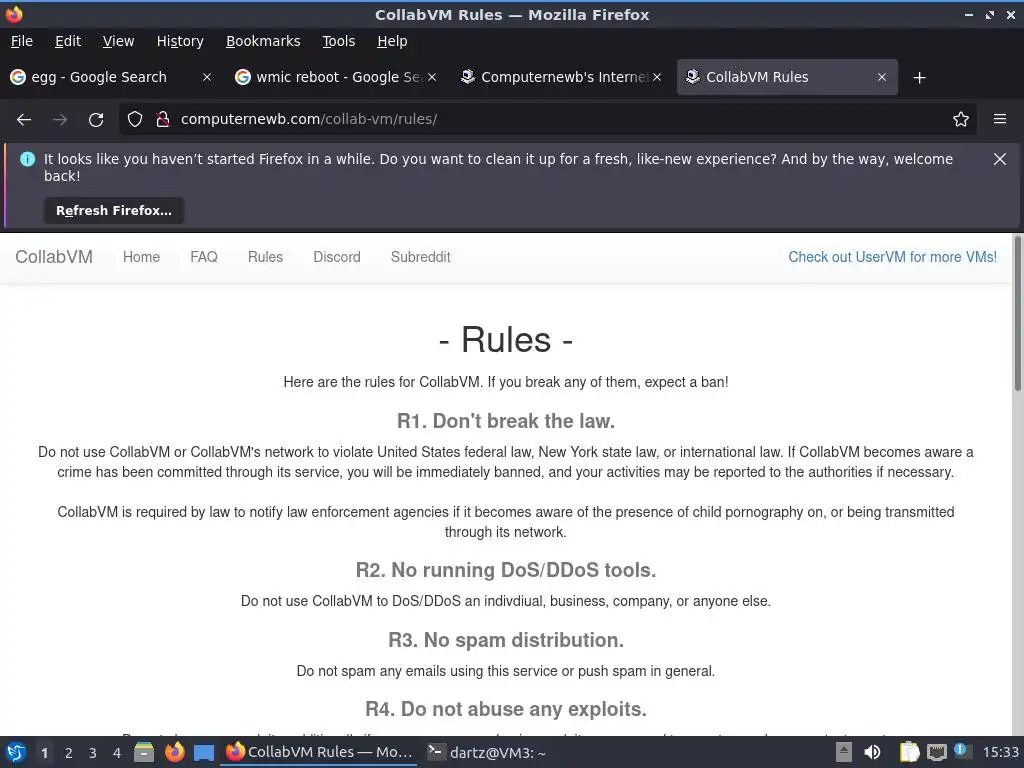The height and width of the screenshot is (768, 1024).
Task: Open the Firefox hamburger application menu
Action: 1000,119
